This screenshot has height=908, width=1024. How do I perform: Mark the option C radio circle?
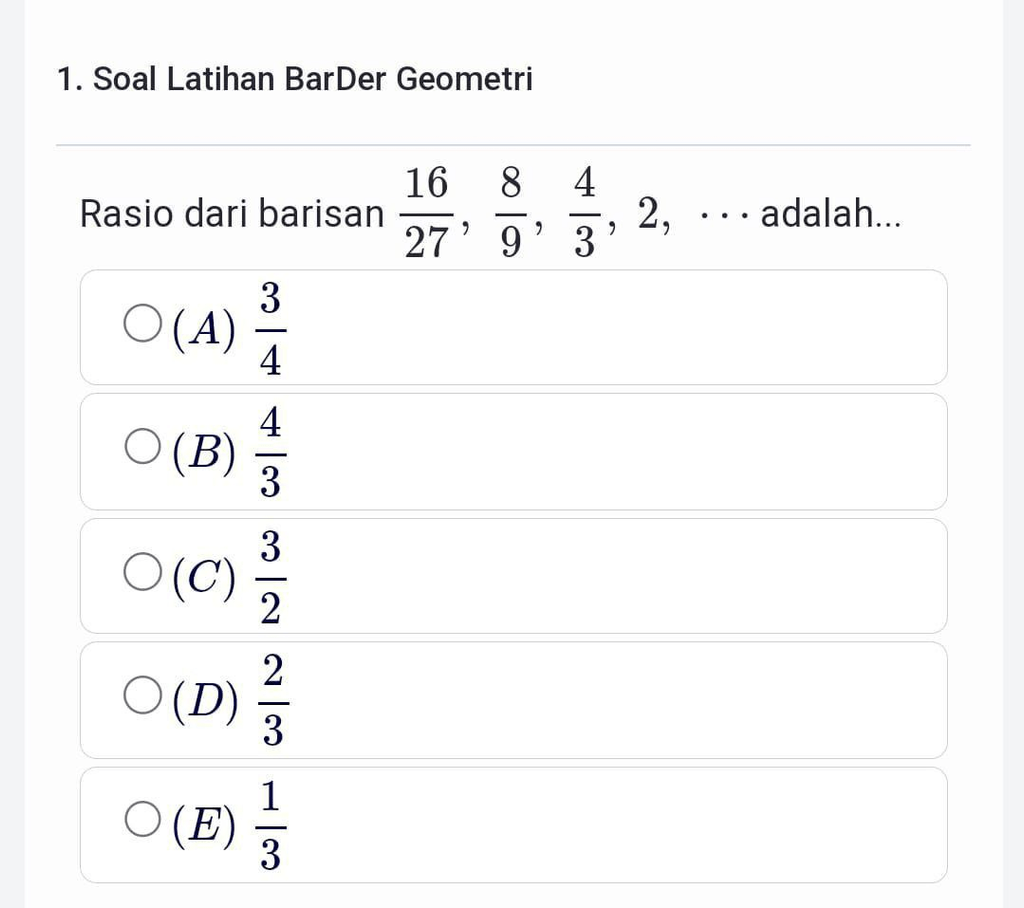(141, 574)
